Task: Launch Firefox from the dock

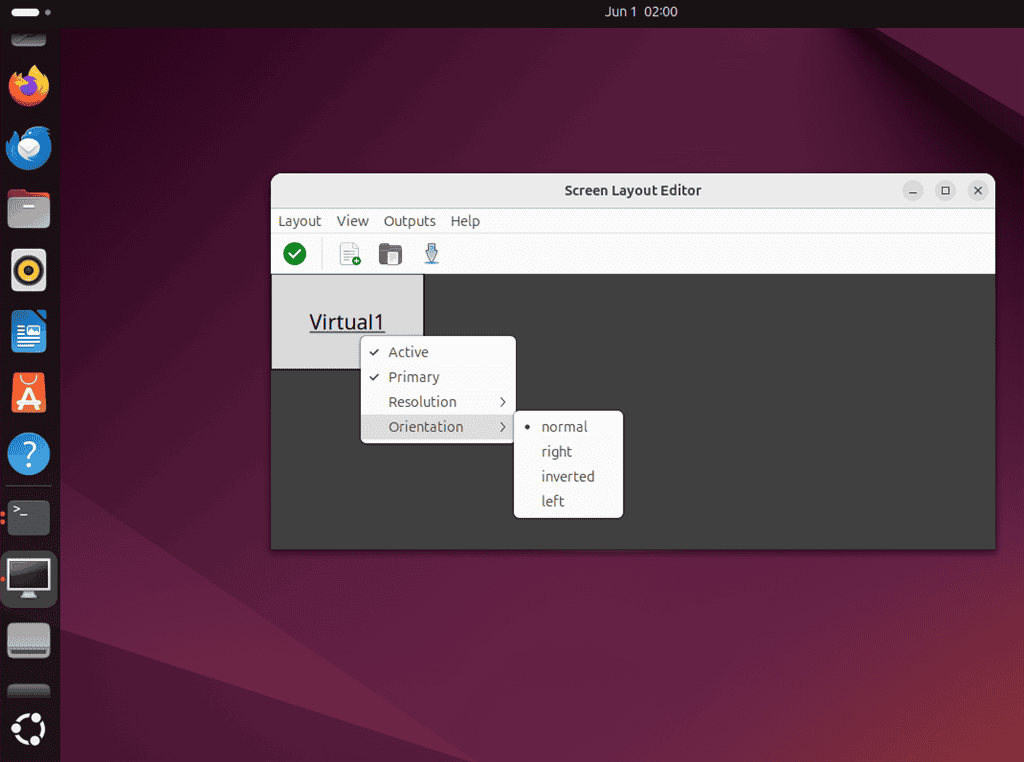Action: click(29, 86)
